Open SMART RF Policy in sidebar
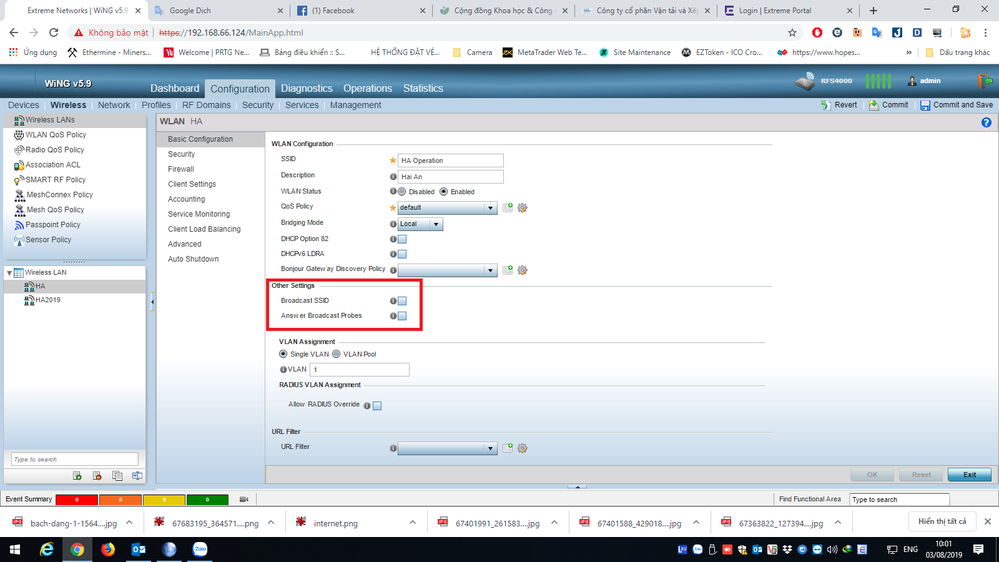999x562 pixels. [50, 180]
